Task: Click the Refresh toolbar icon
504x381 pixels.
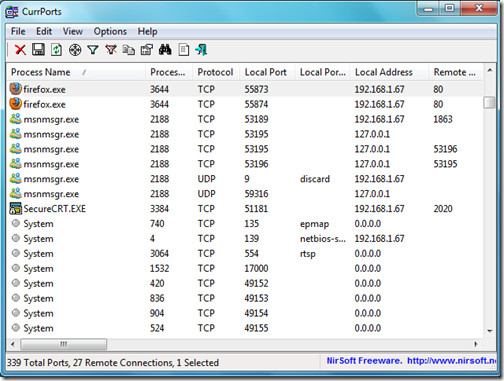Action: click(56, 50)
